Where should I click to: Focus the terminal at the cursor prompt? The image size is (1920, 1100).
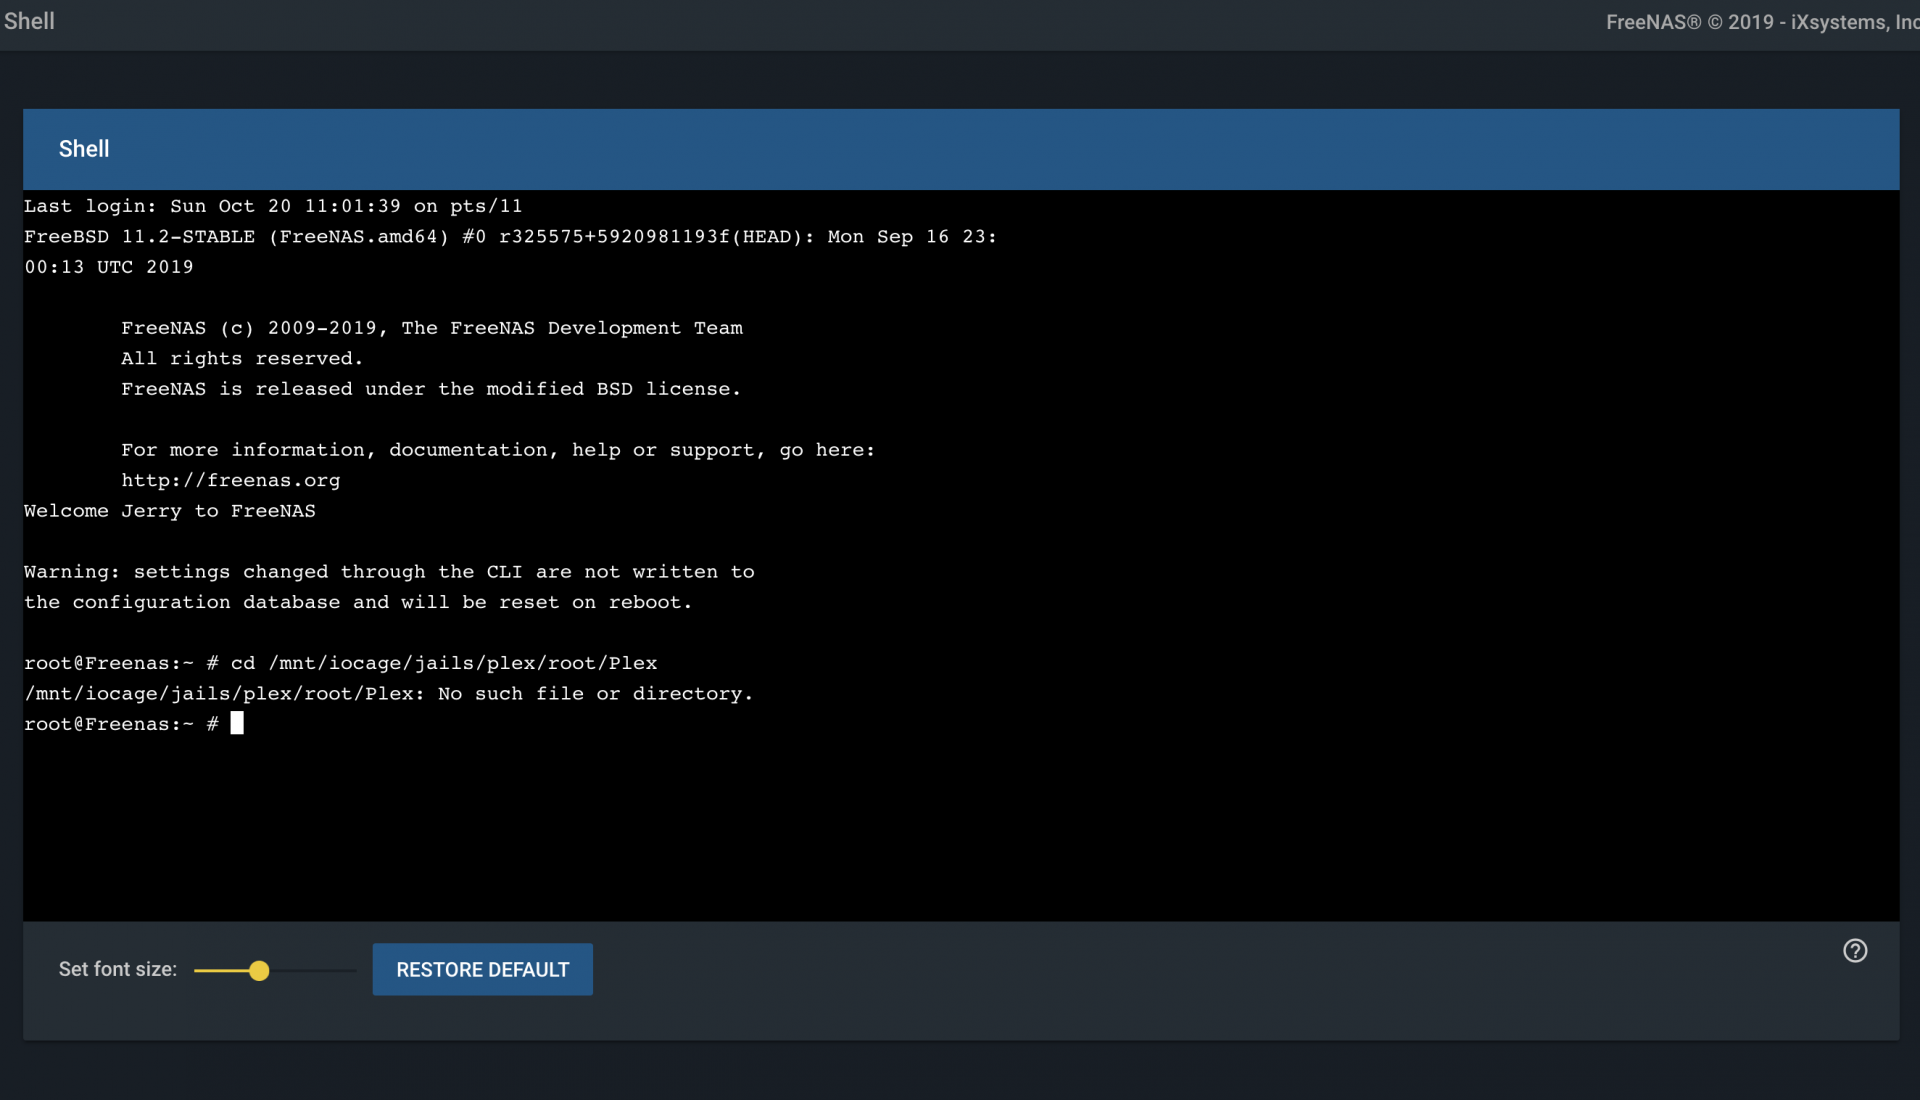[x=237, y=723]
